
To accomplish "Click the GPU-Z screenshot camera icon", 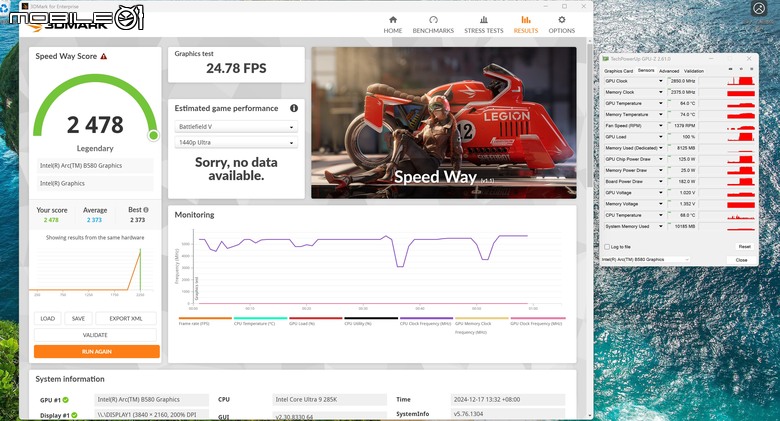I will click(x=731, y=69).
